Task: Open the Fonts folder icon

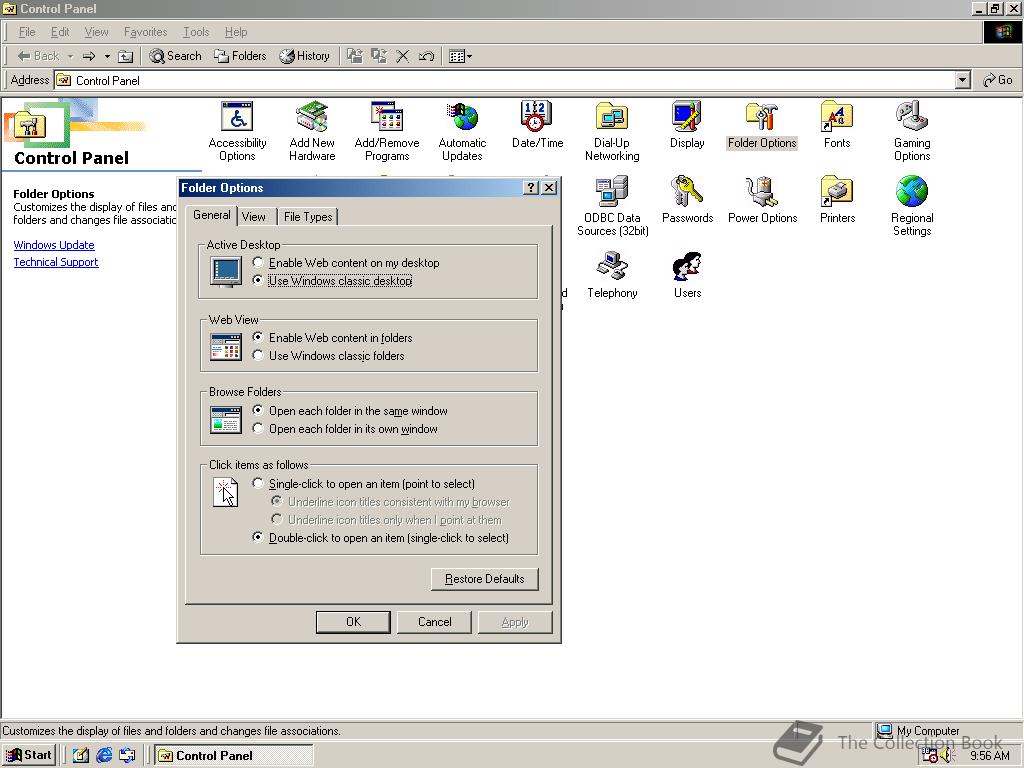Action: 837,125
